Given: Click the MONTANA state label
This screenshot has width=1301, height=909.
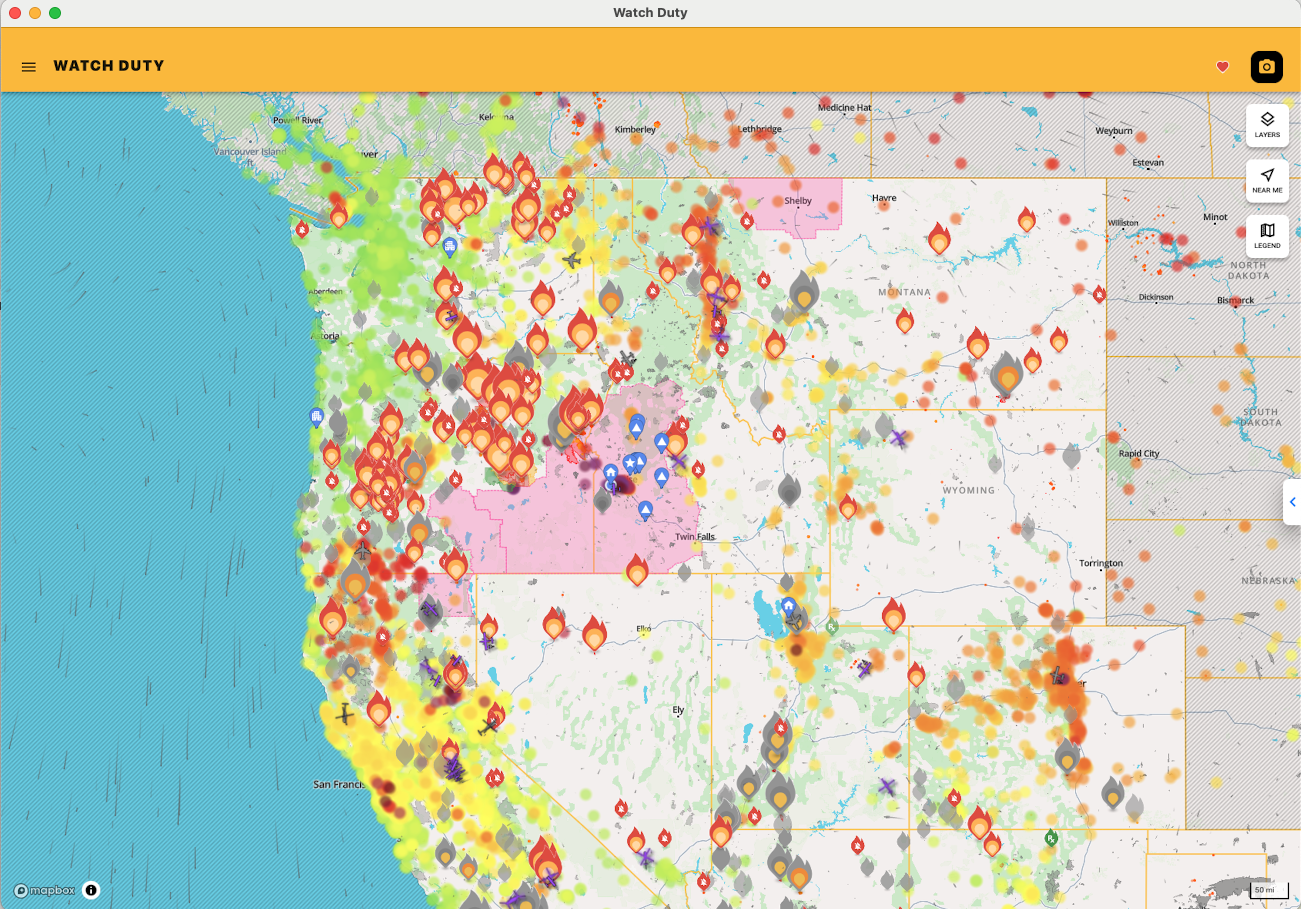Looking at the screenshot, I should (x=904, y=292).
